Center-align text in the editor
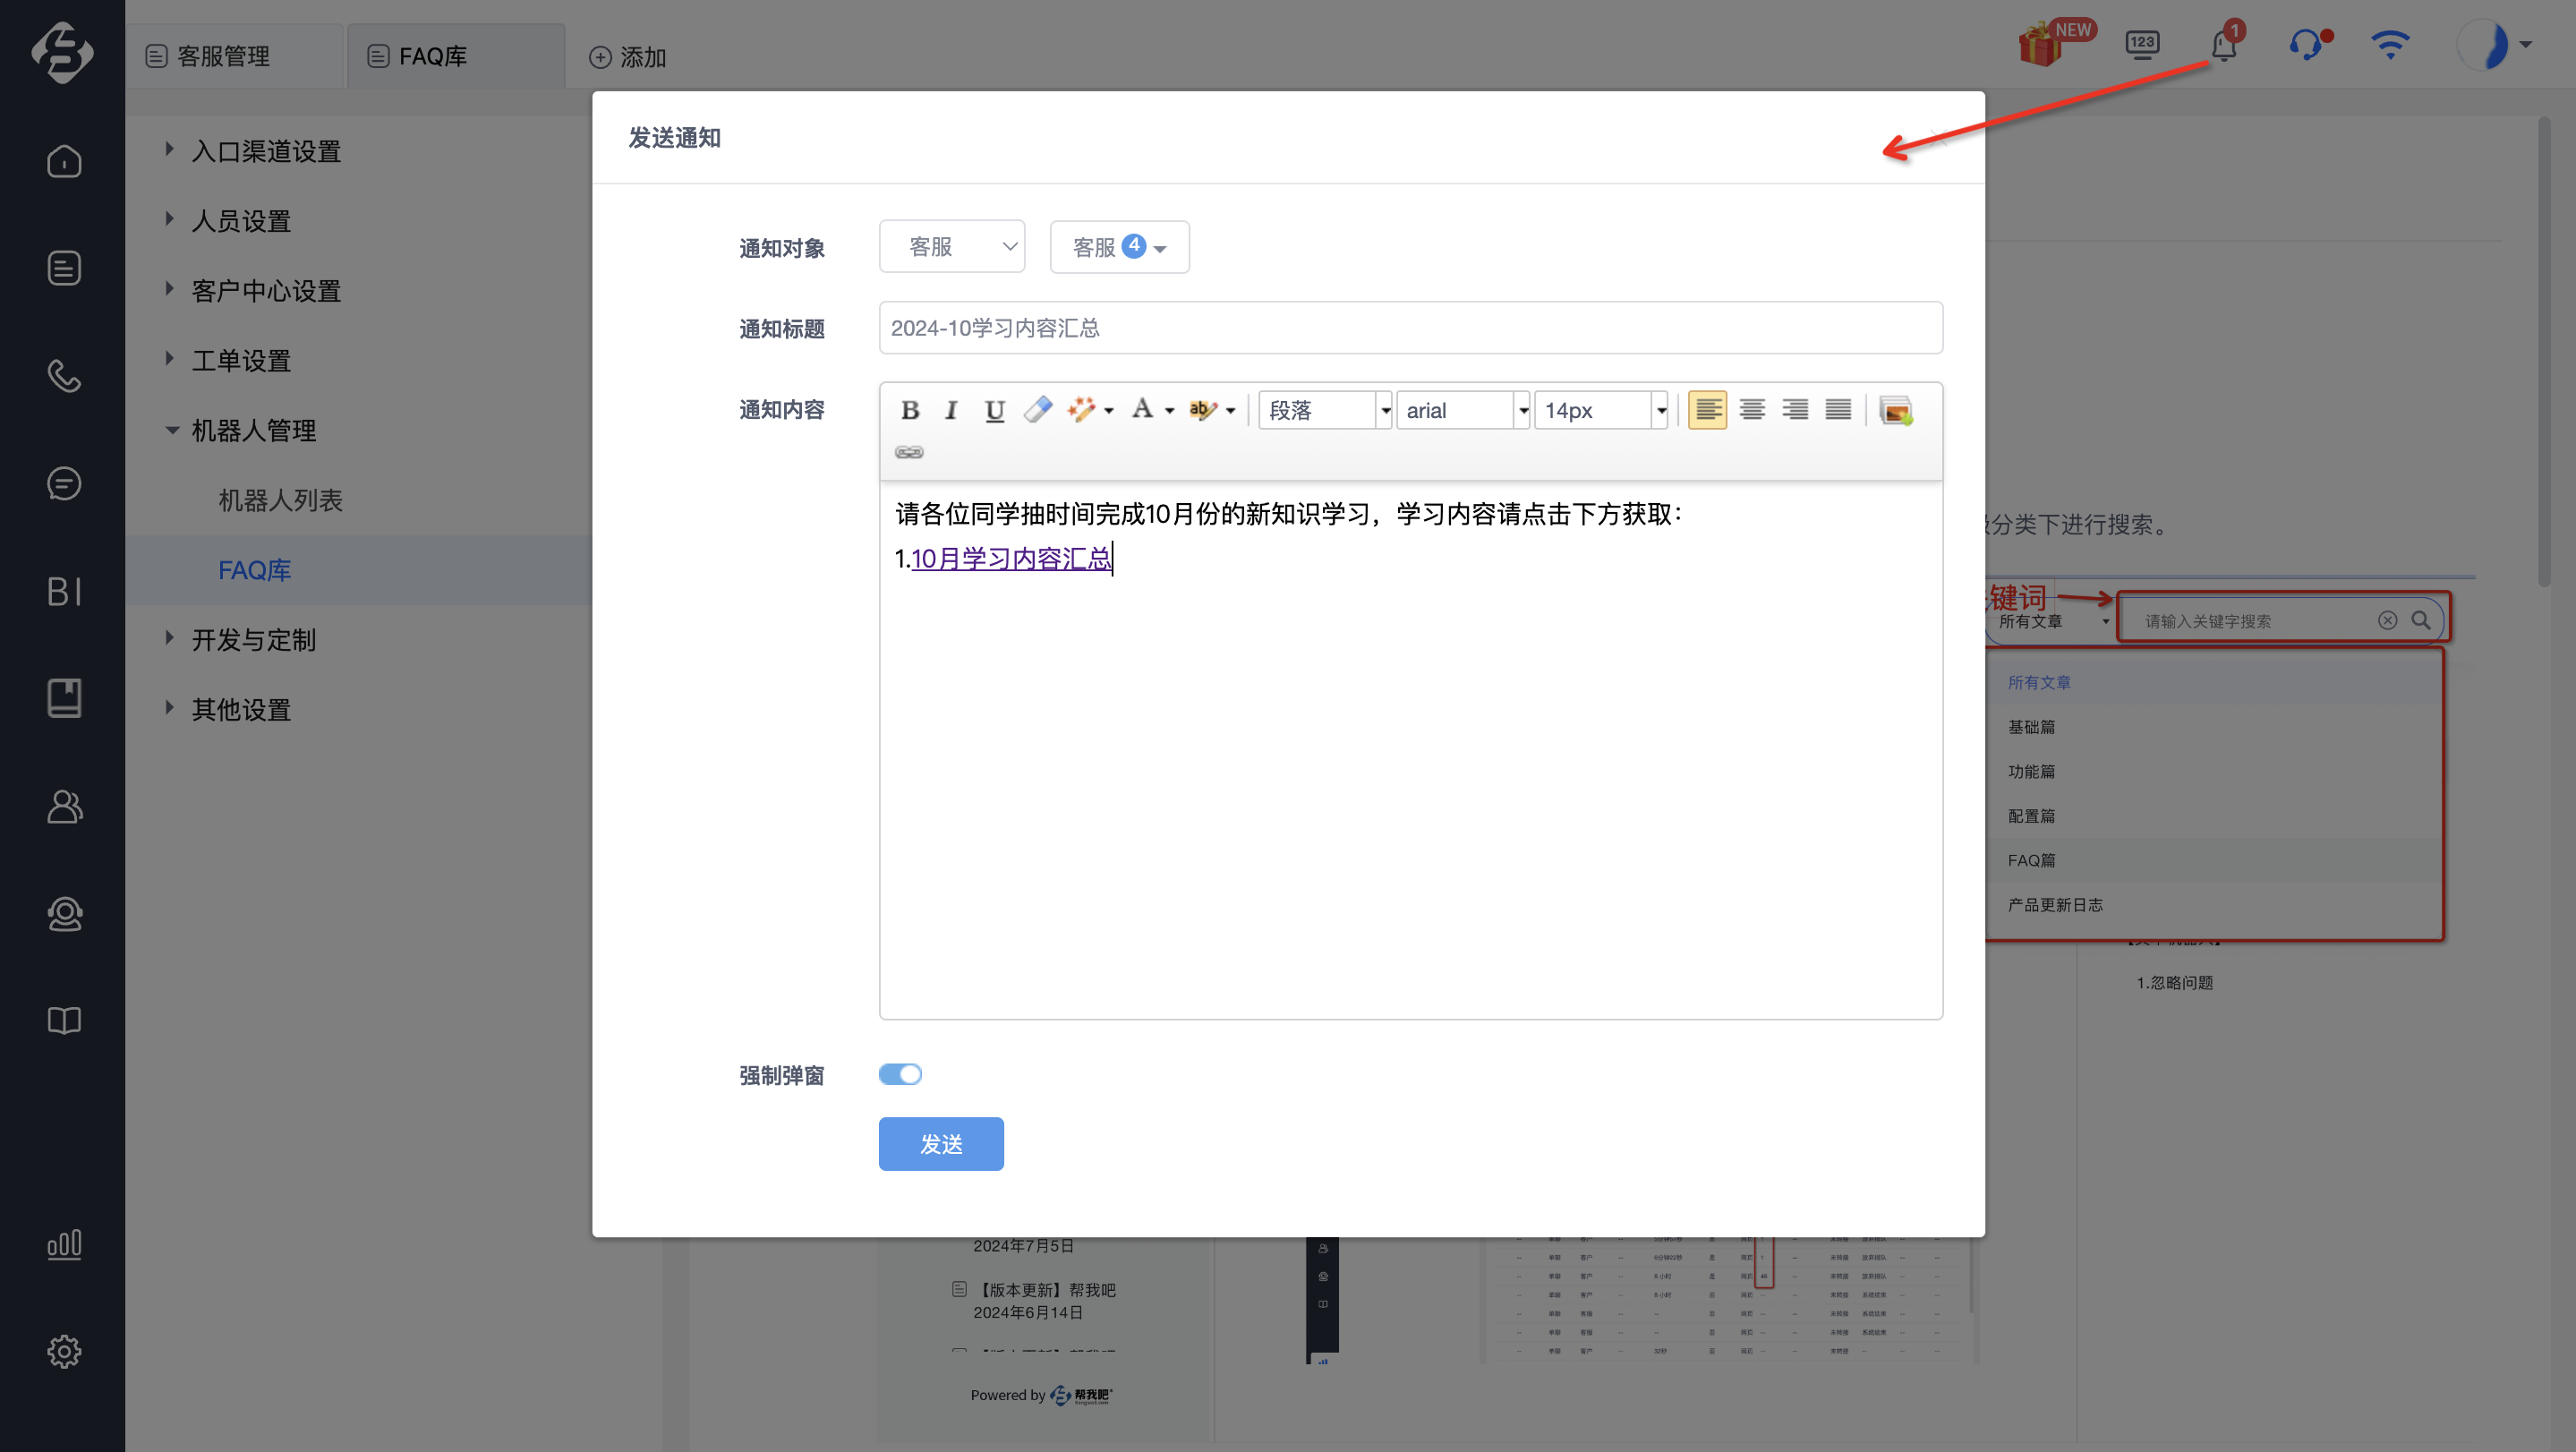The width and height of the screenshot is (2576, 1452). 1751,410
